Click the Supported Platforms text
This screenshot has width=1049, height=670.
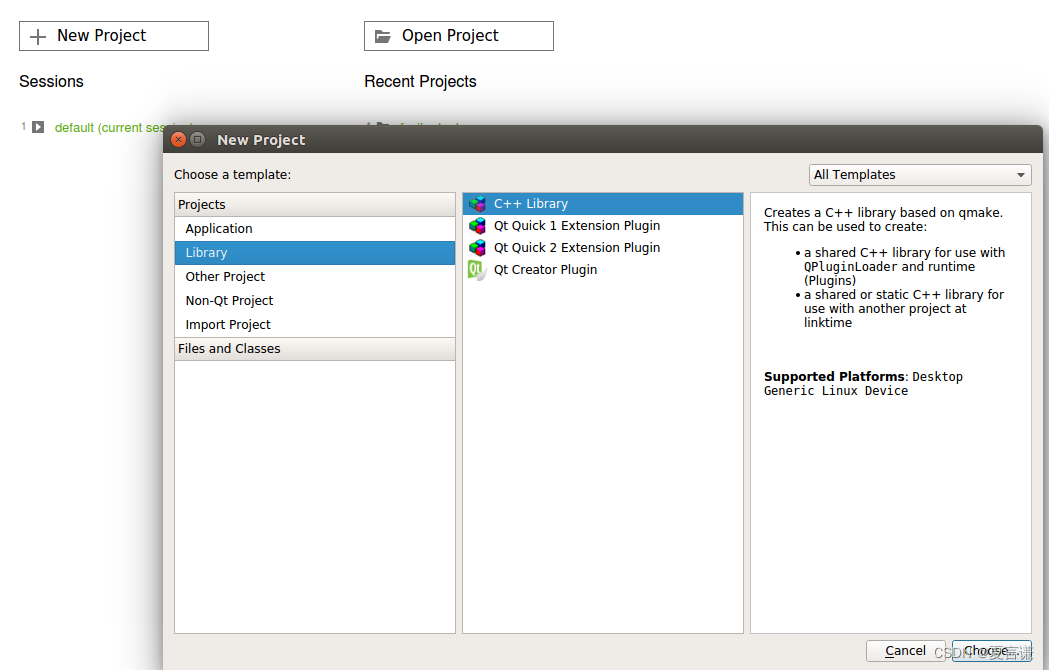point(834,377)
